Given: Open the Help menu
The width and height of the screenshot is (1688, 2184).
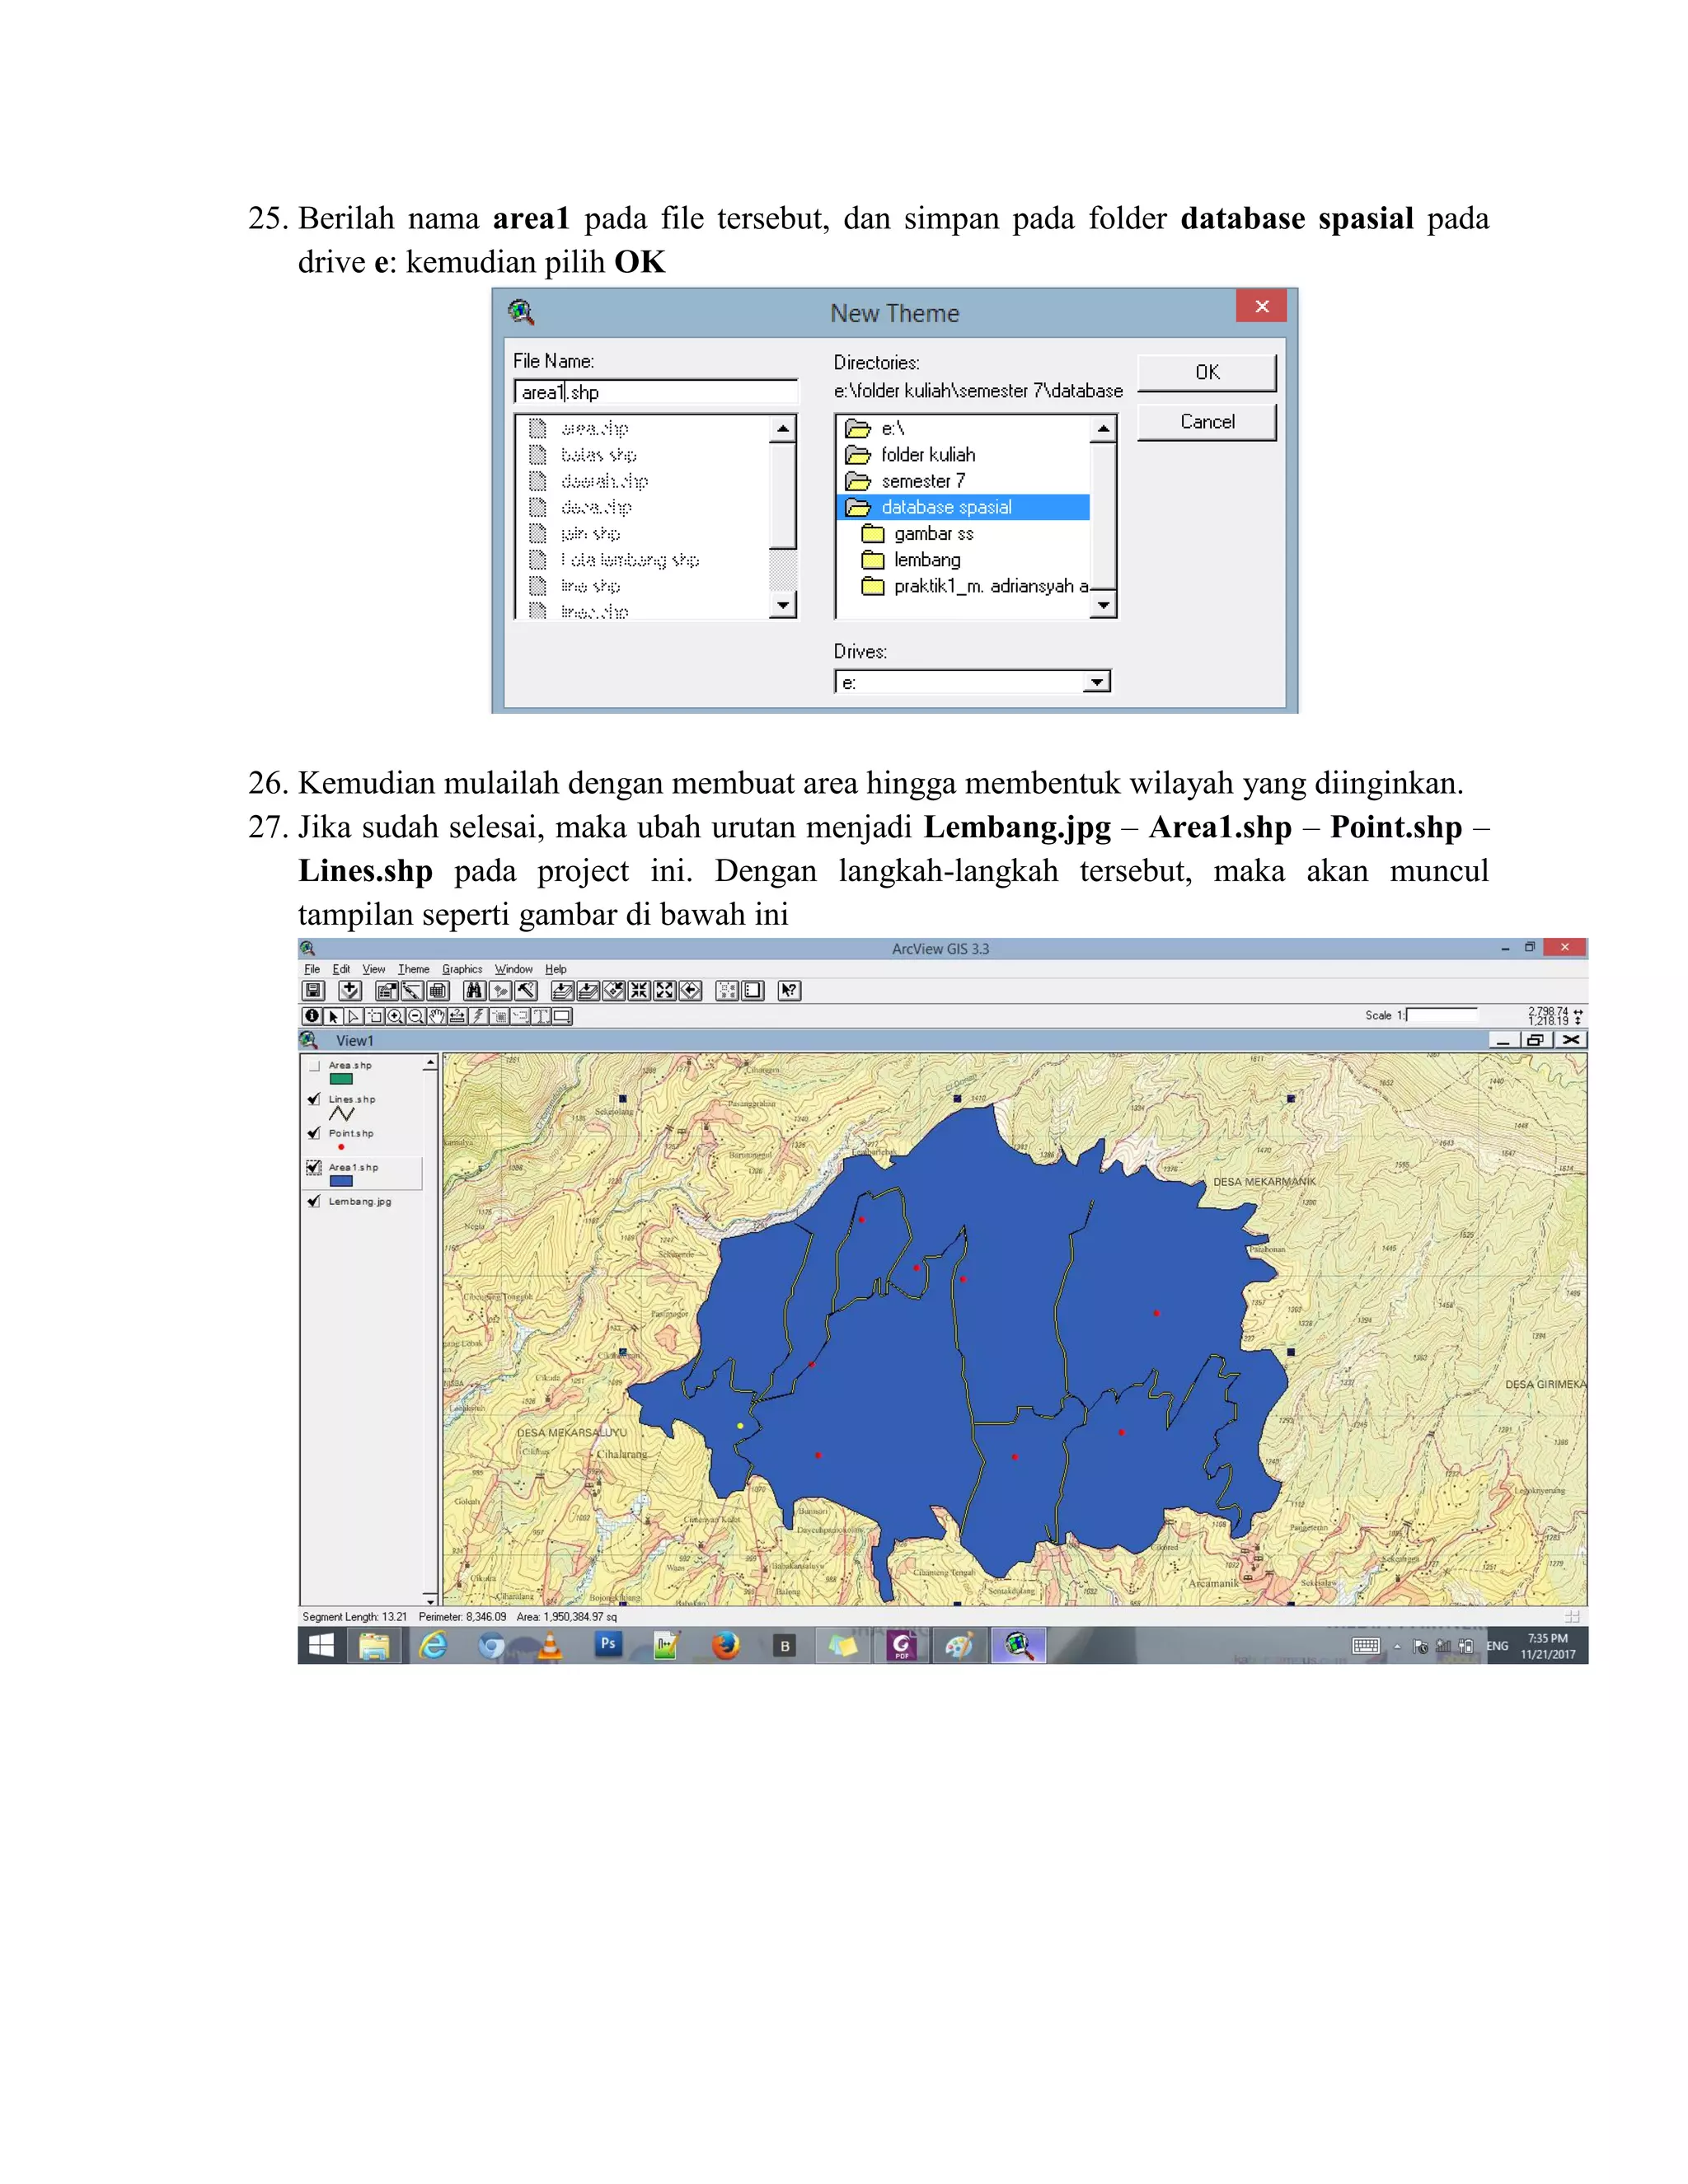Looking at the screenshot, I should 556,969.
